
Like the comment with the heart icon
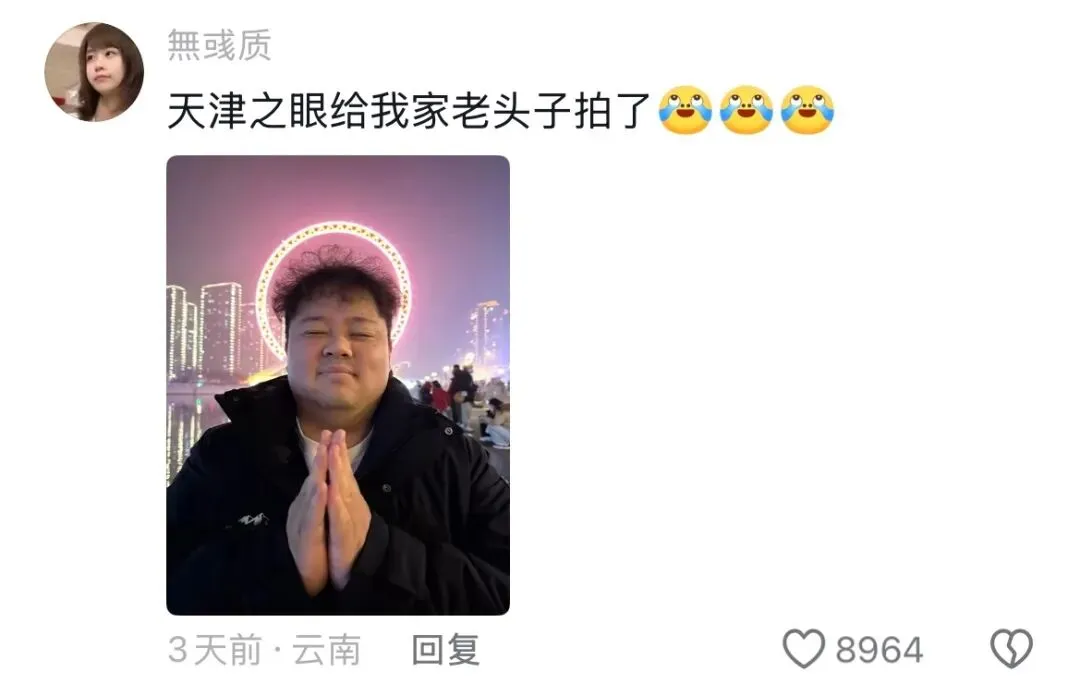803,649
